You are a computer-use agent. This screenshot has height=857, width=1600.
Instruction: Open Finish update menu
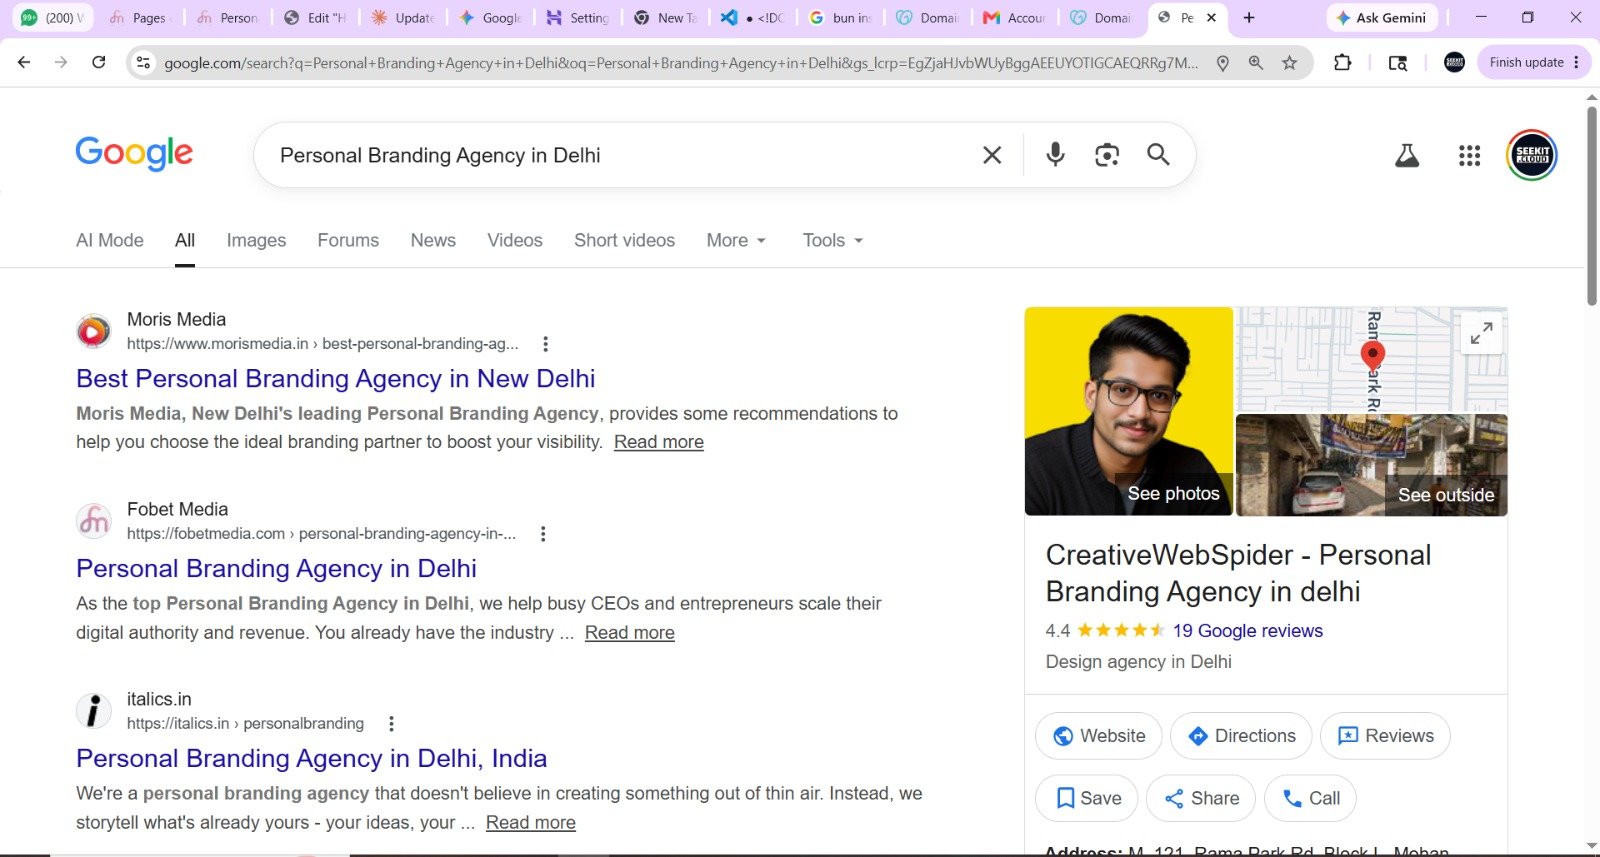point(1534,62)
